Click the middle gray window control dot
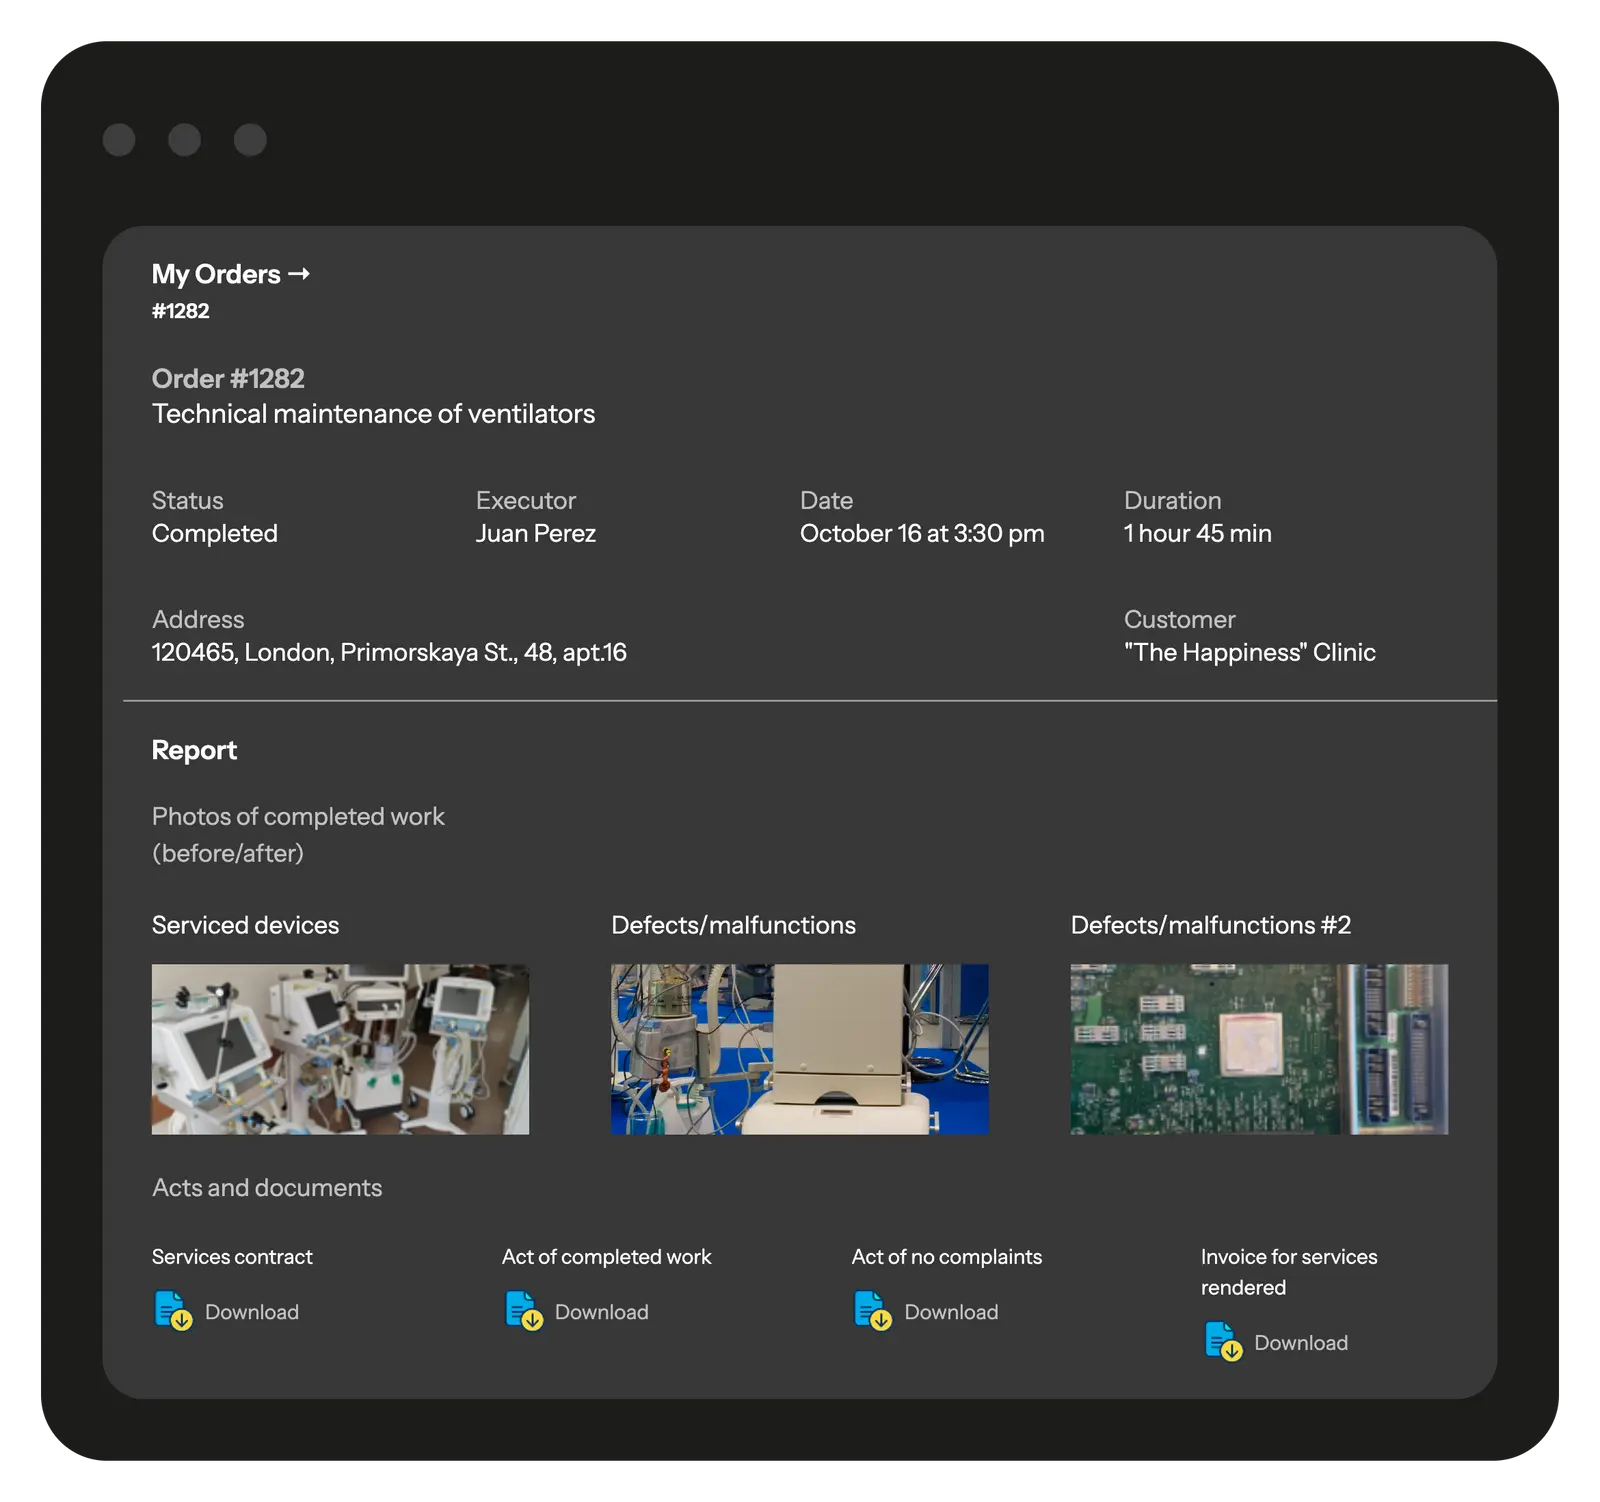 [x=184, y=140]
